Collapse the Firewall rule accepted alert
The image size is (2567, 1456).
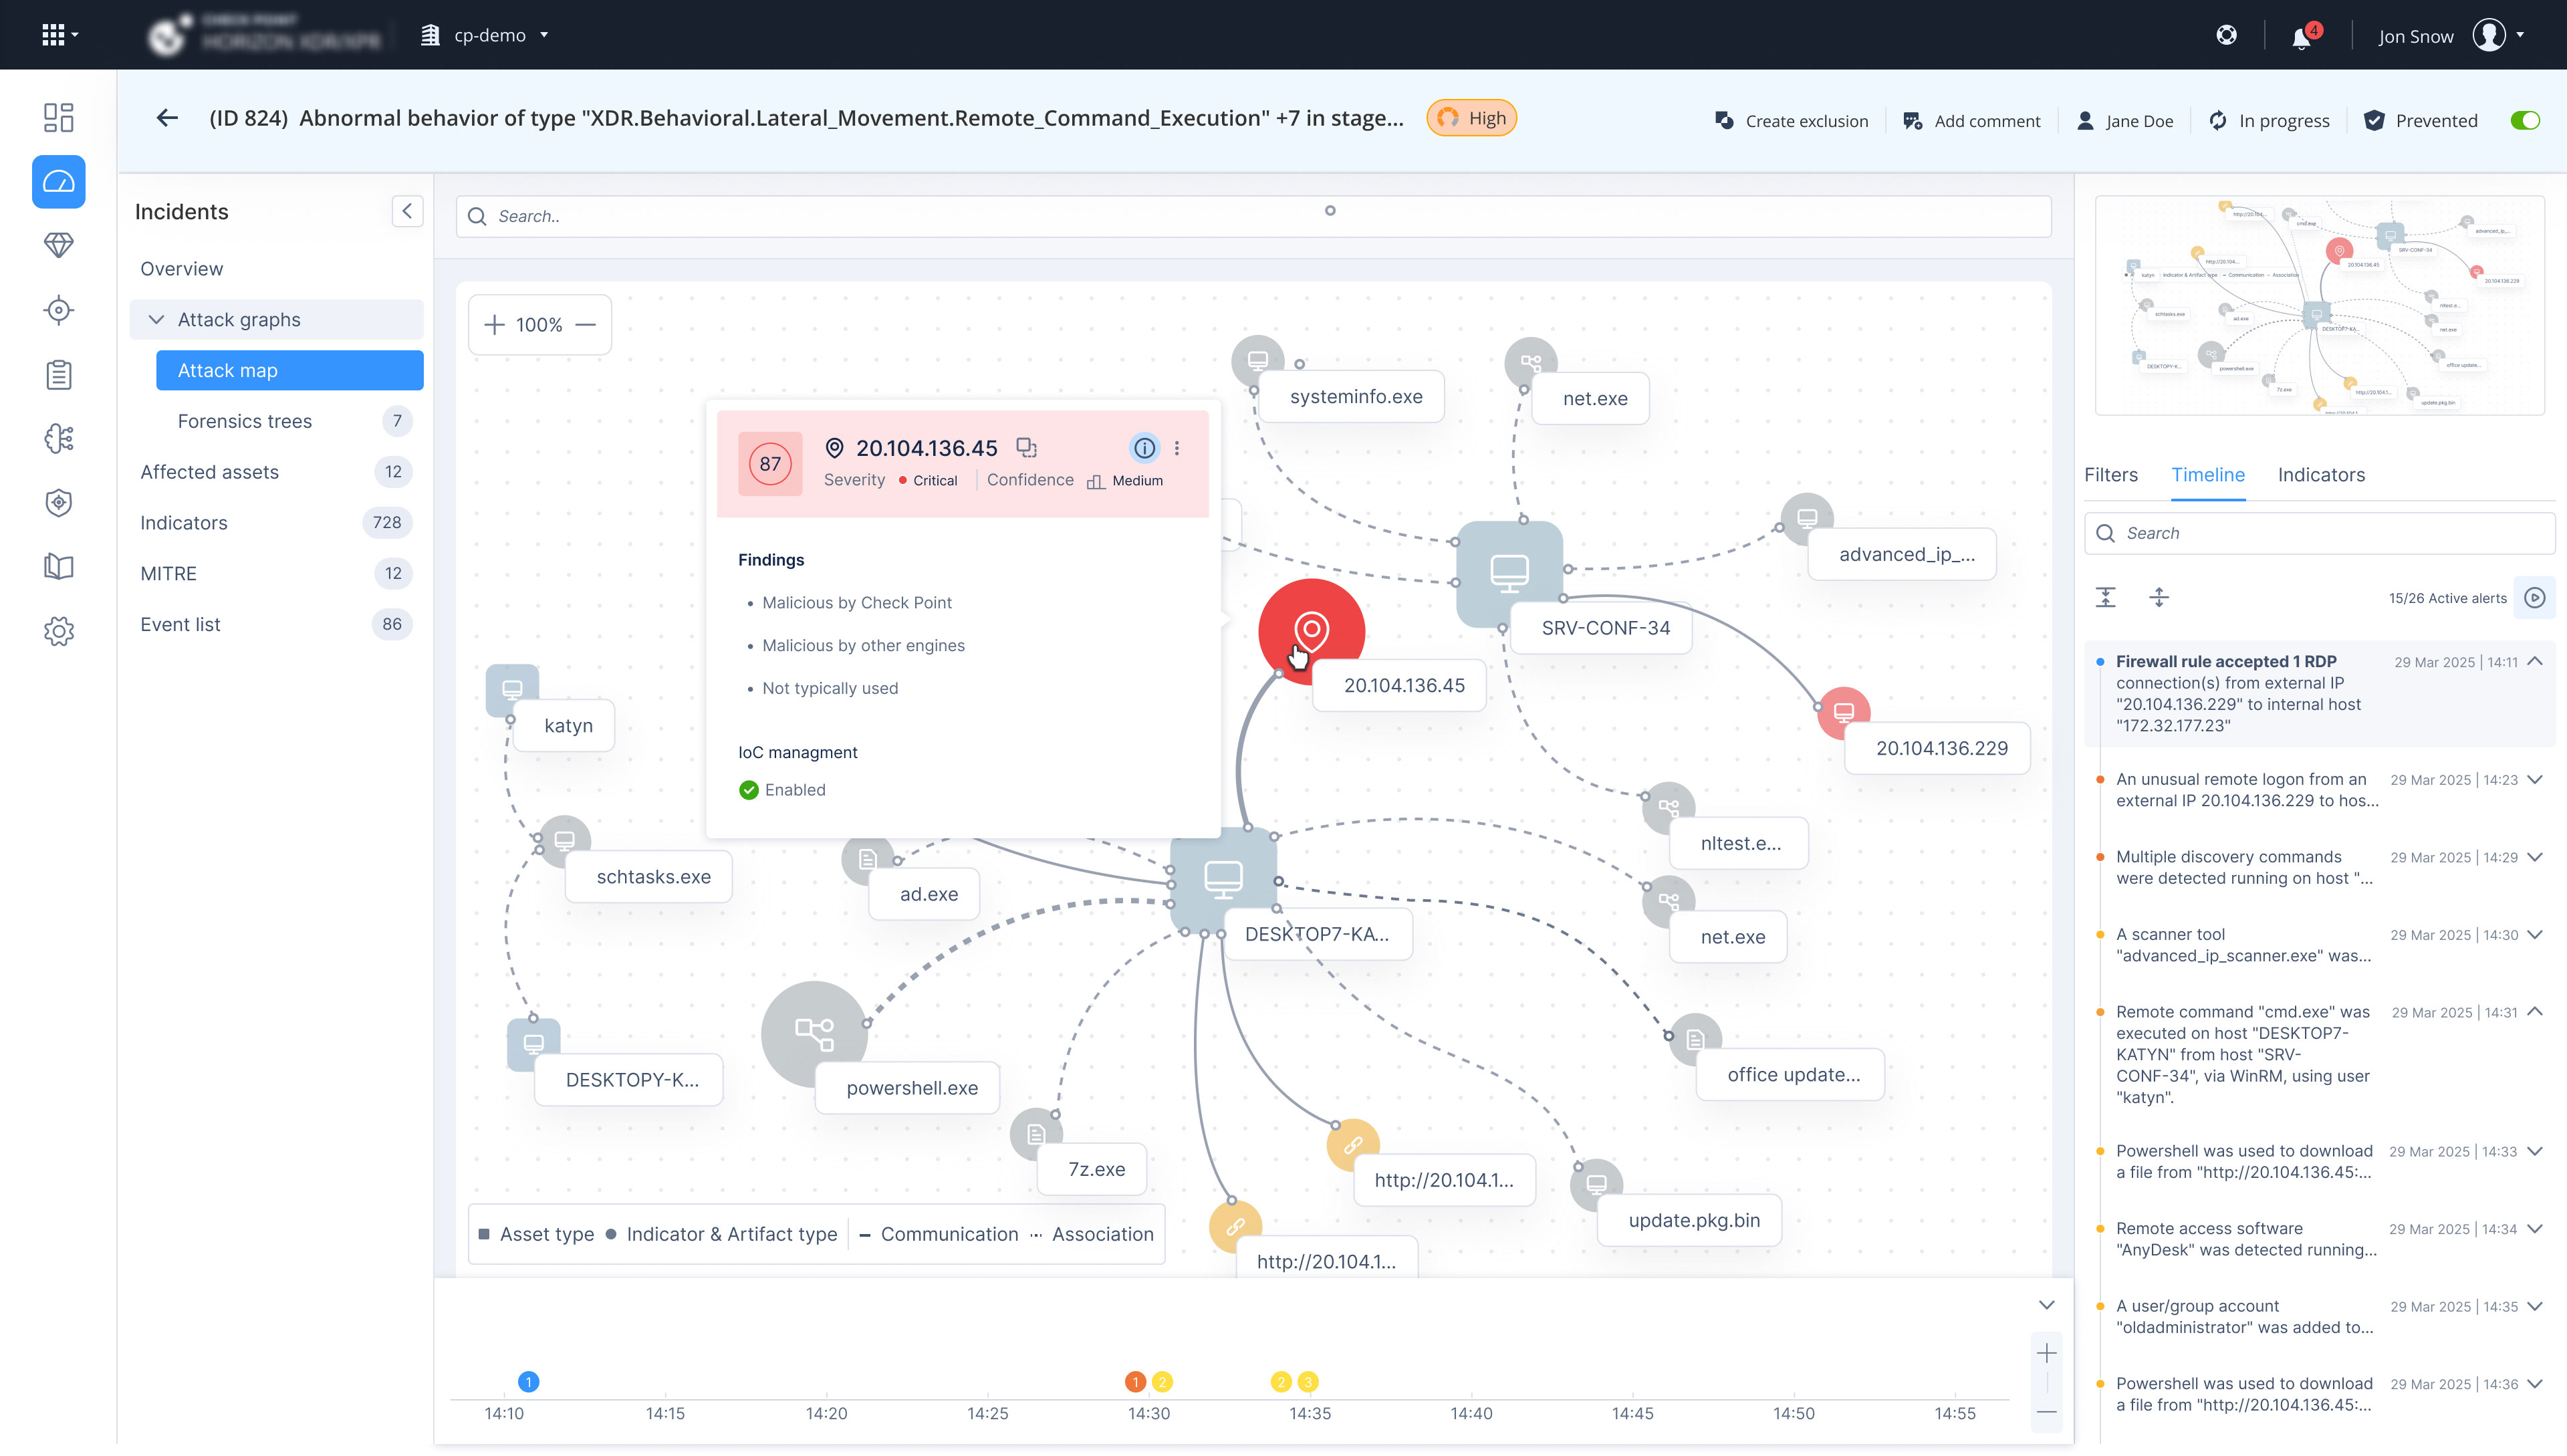(x=2535, y=661)
